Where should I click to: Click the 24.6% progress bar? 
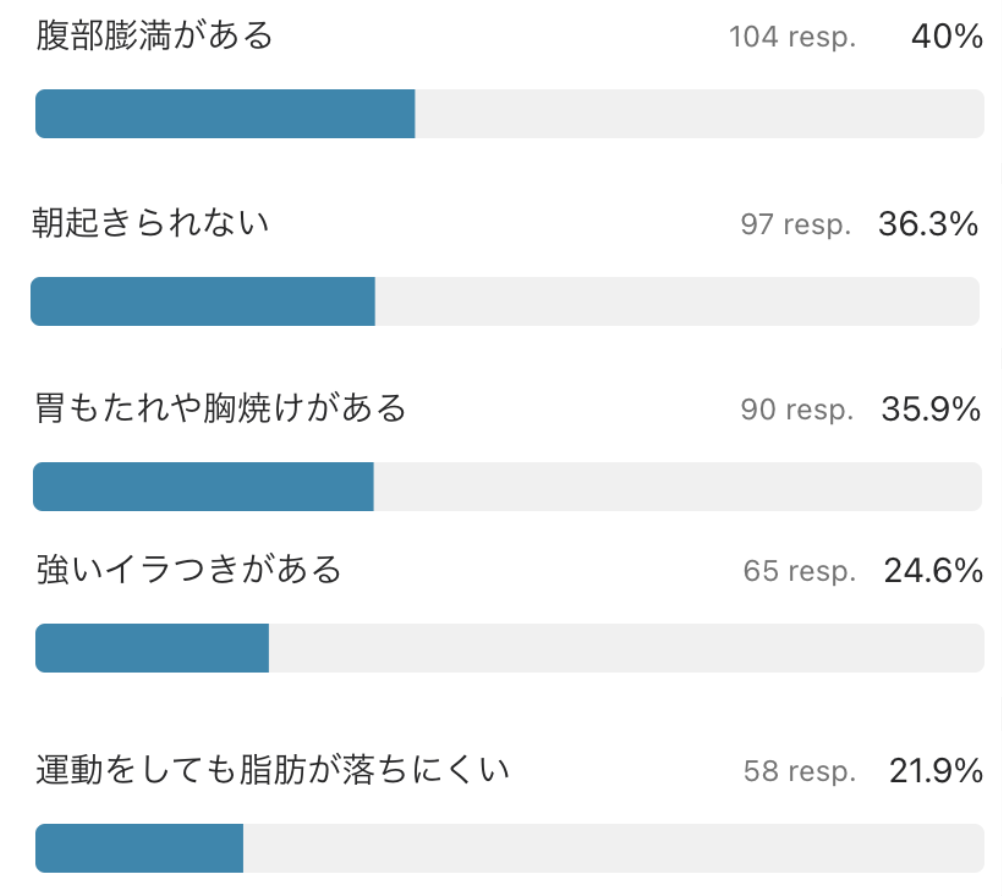(x=509, y=648)
